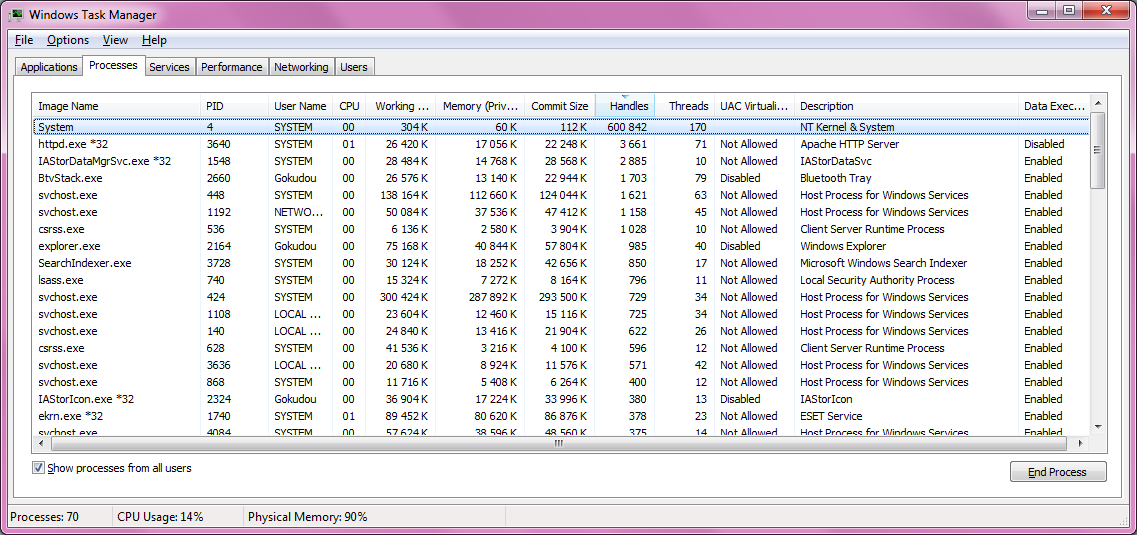
Task: Click the Windows Explorer description cell
Action: coord(843,246)
